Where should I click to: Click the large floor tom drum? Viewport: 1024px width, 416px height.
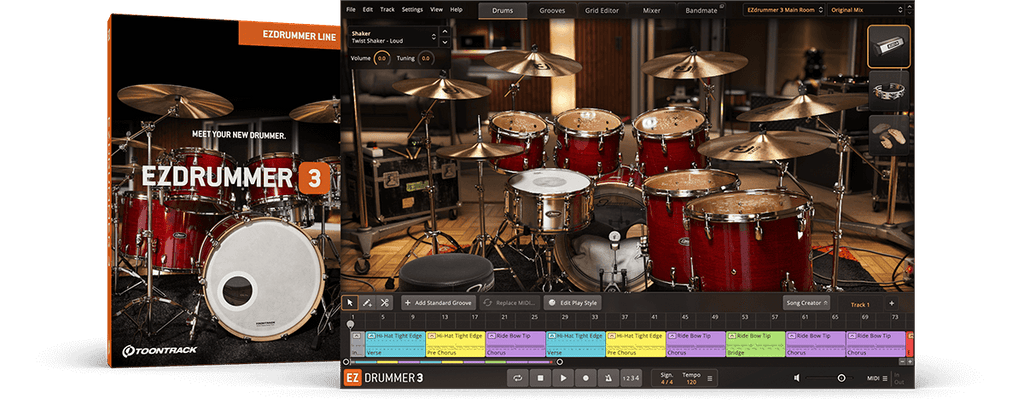click(749, 240)
